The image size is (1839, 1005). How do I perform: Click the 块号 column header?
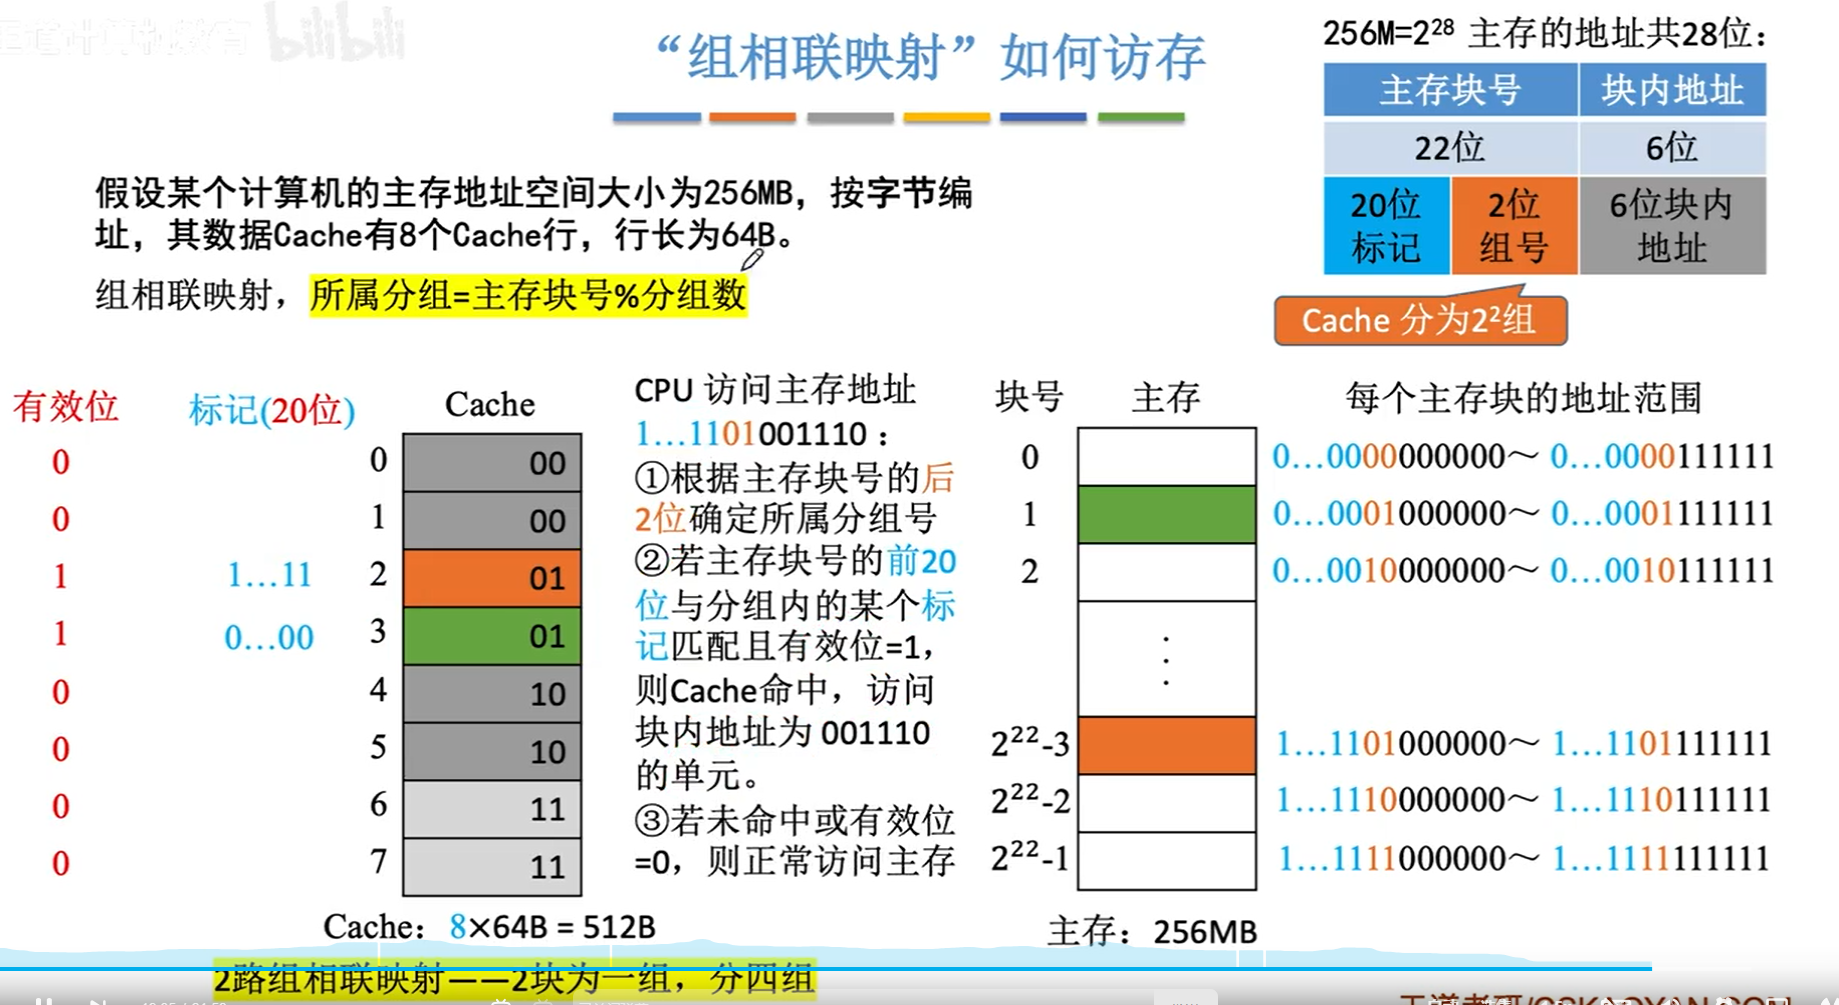pos(1029,397)
